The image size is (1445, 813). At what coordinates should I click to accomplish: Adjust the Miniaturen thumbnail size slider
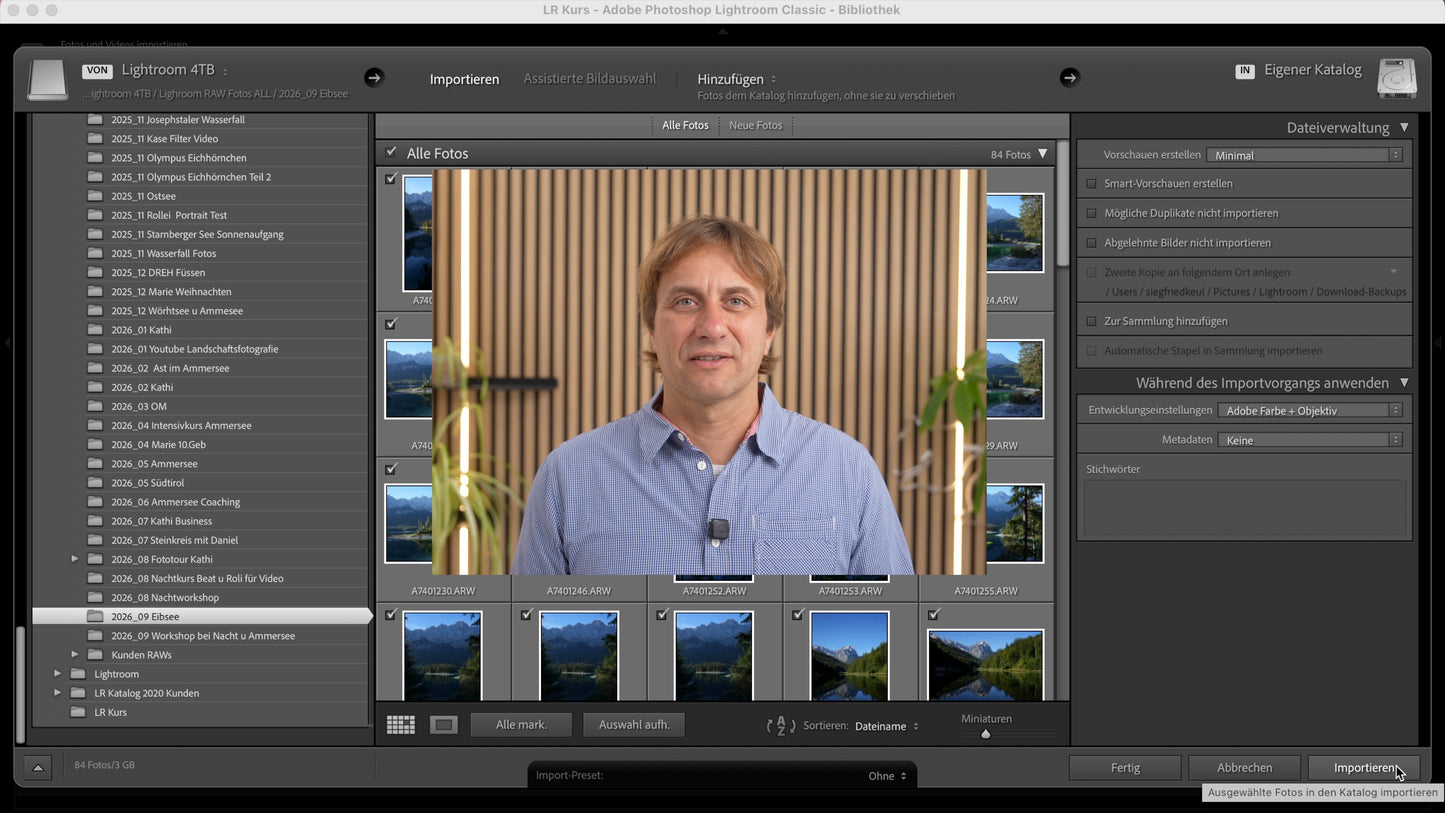click(986, 734)
